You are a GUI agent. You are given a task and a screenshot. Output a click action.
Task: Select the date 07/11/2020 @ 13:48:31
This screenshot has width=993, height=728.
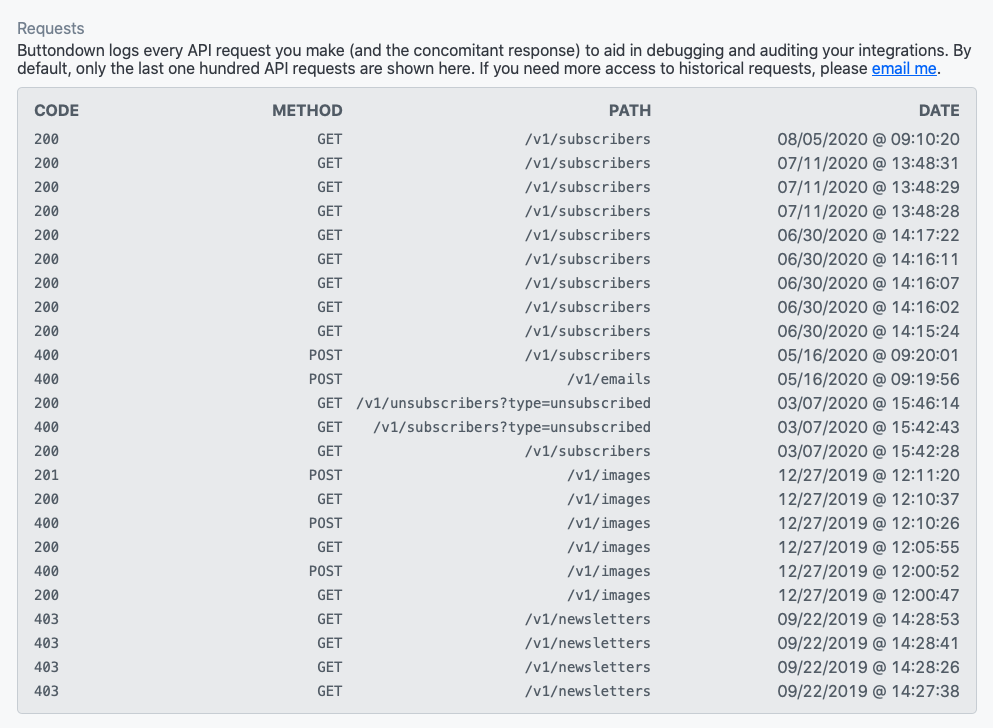tap(868, 163)
